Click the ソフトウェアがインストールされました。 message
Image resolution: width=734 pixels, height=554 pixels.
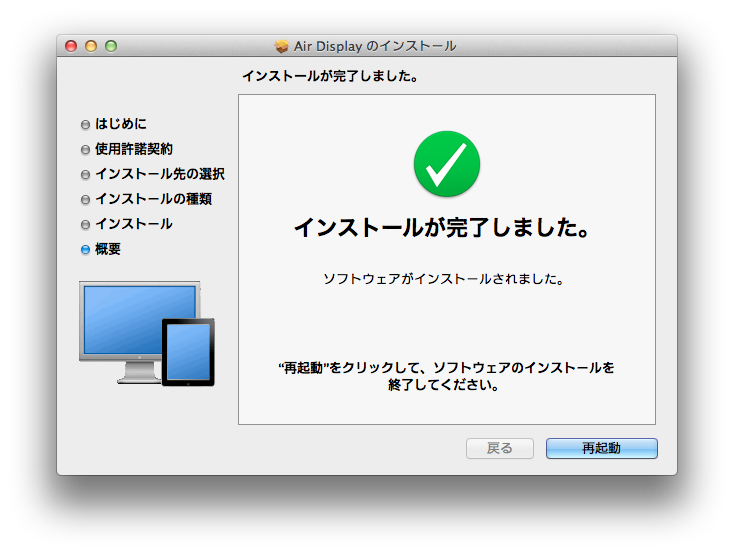(443, 279)
